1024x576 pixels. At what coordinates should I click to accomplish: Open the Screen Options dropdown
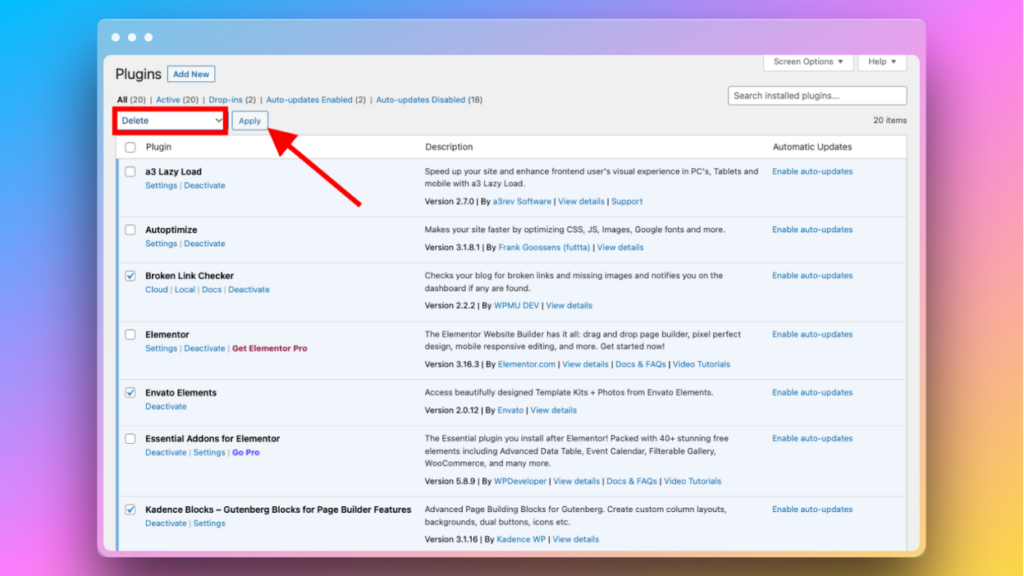tap(808, 61)
